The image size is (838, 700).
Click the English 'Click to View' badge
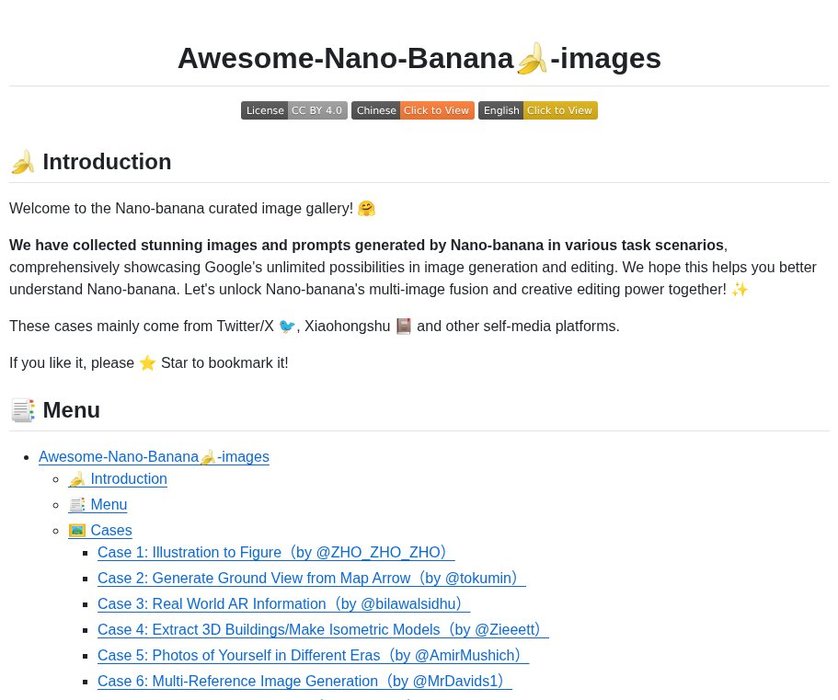537,110
